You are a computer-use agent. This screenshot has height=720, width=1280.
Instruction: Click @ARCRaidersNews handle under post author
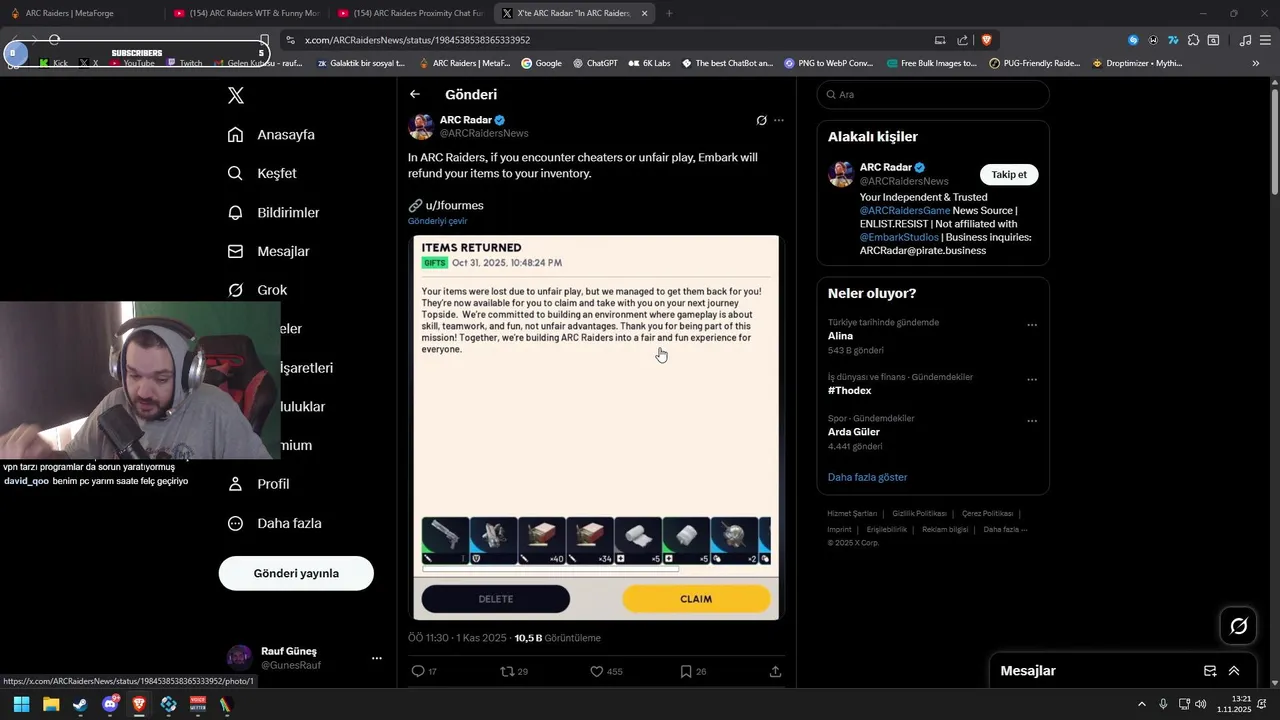[x=484, y=133]
